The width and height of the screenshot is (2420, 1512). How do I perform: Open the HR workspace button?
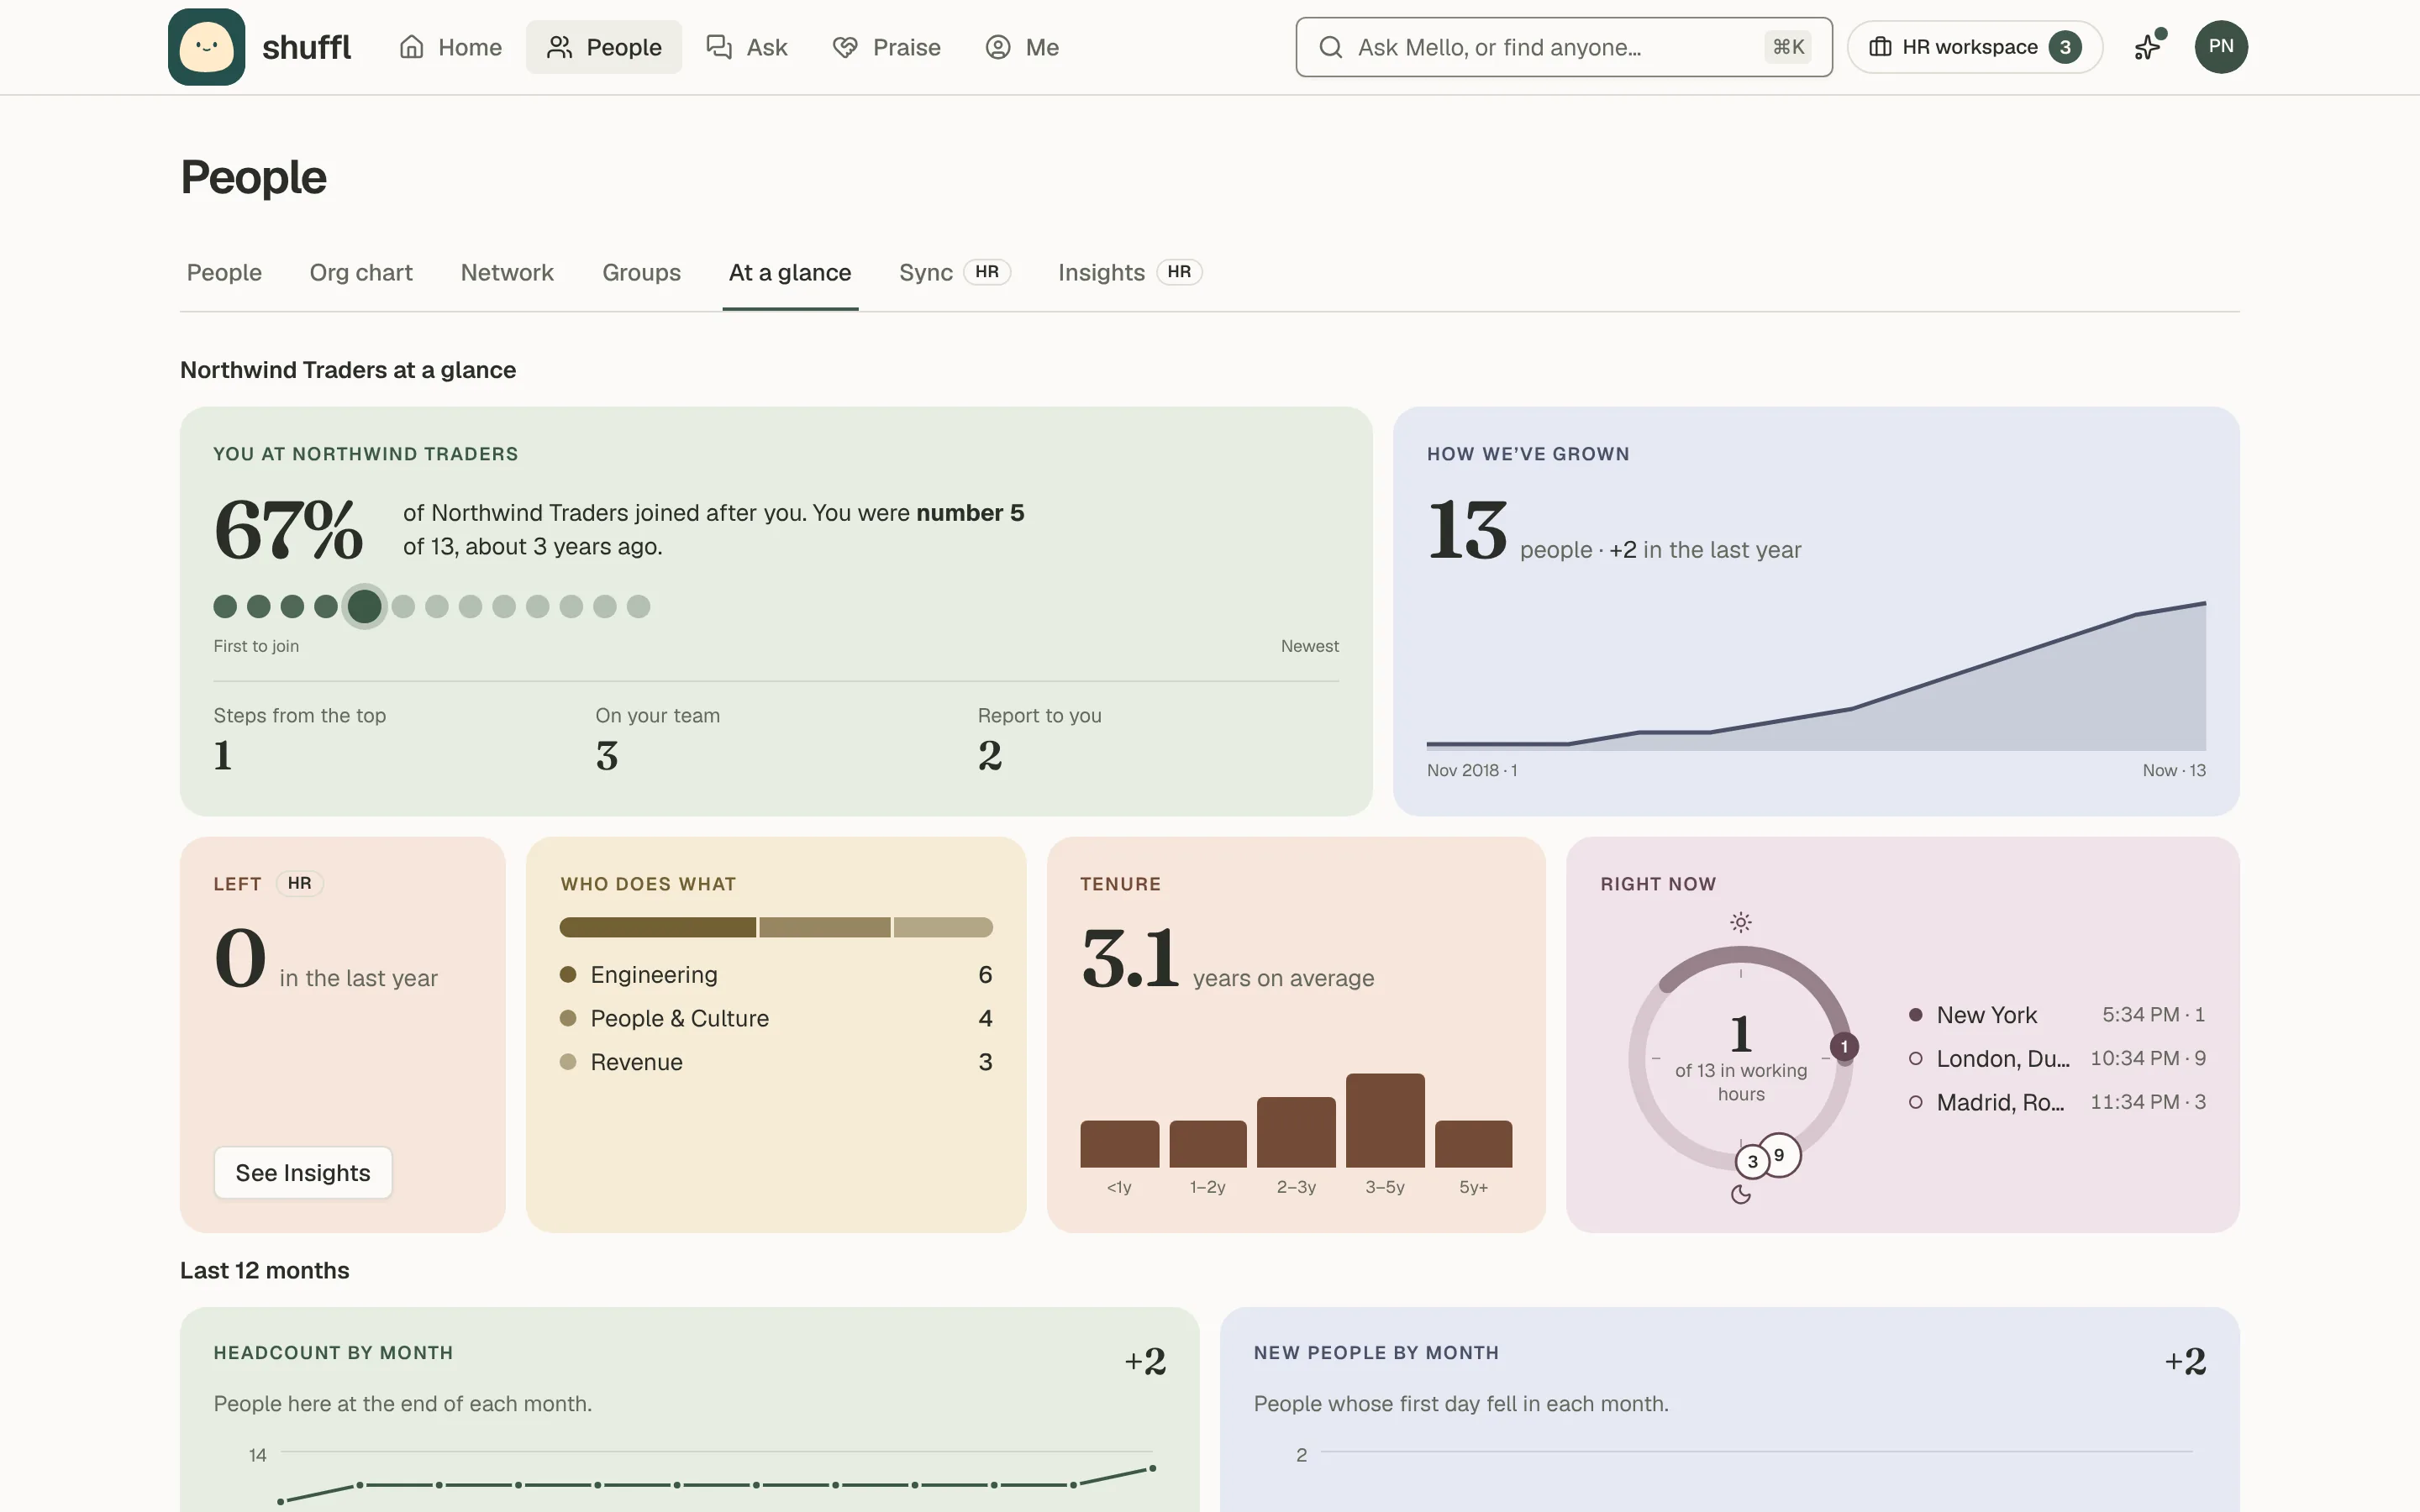(x=1974, y=47)
